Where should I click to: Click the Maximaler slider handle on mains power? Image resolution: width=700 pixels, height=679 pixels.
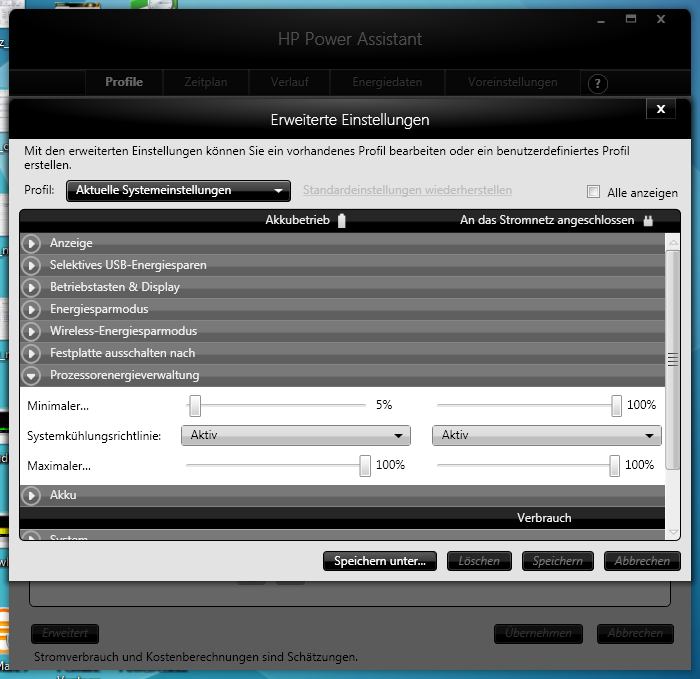point(614,466)
